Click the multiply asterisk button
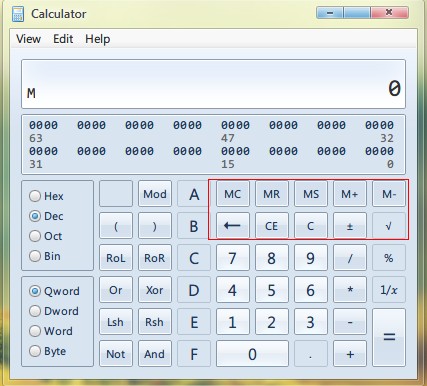The image size is (427, 386). coord(350,290)
